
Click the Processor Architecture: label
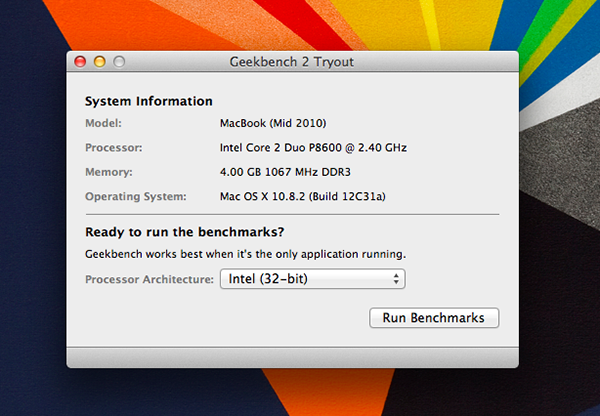point(149,279)
